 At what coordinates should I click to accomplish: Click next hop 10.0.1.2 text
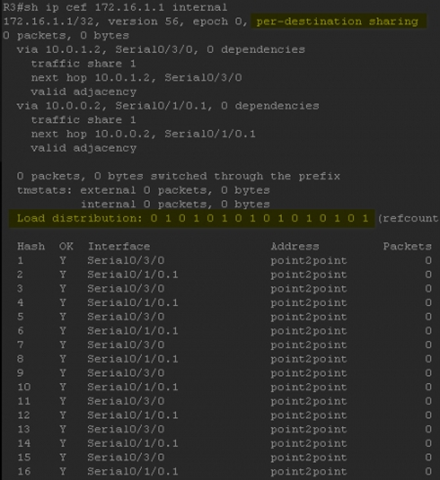point(137,78)
